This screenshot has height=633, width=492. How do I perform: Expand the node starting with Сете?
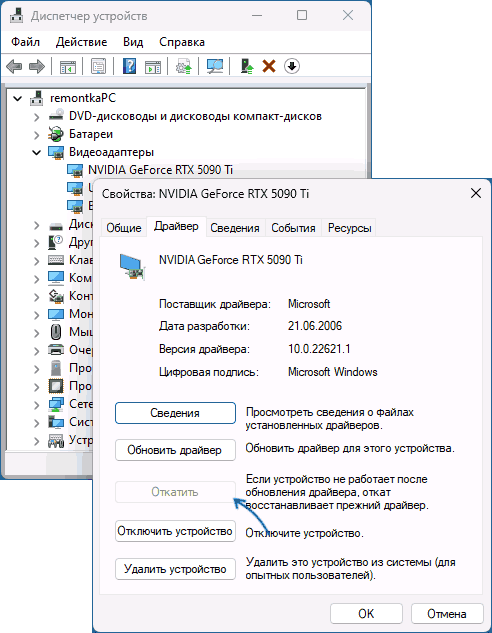coord(37,405)
